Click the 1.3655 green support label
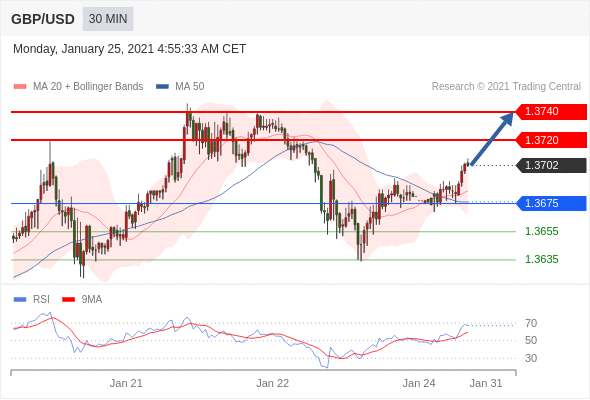Viewport: 590px width, 400px height. click(x=541, y=231)
